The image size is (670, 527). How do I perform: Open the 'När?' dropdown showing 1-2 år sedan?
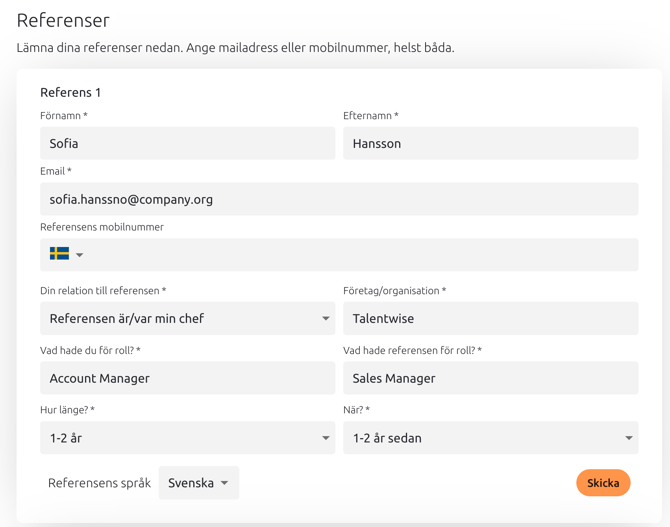[x=491, y=438]
